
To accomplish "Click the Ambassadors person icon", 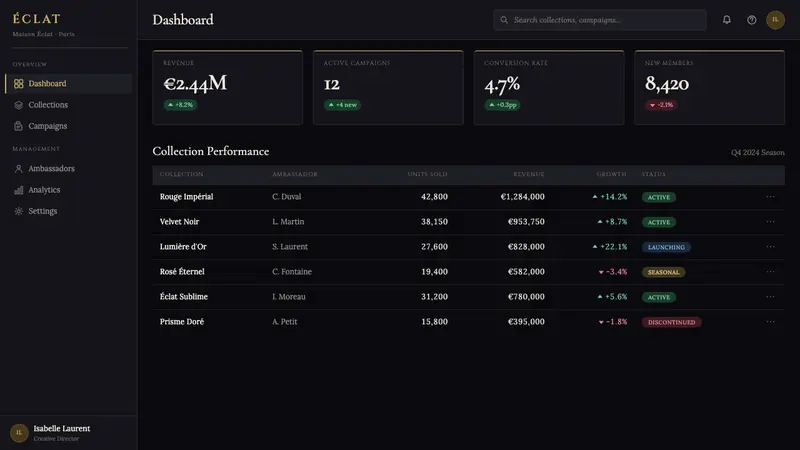I will click(x=18, y=169).
